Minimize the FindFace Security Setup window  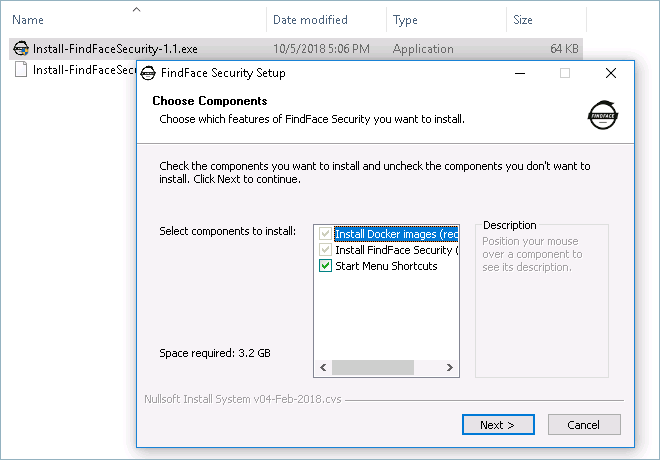pos(520,73)
